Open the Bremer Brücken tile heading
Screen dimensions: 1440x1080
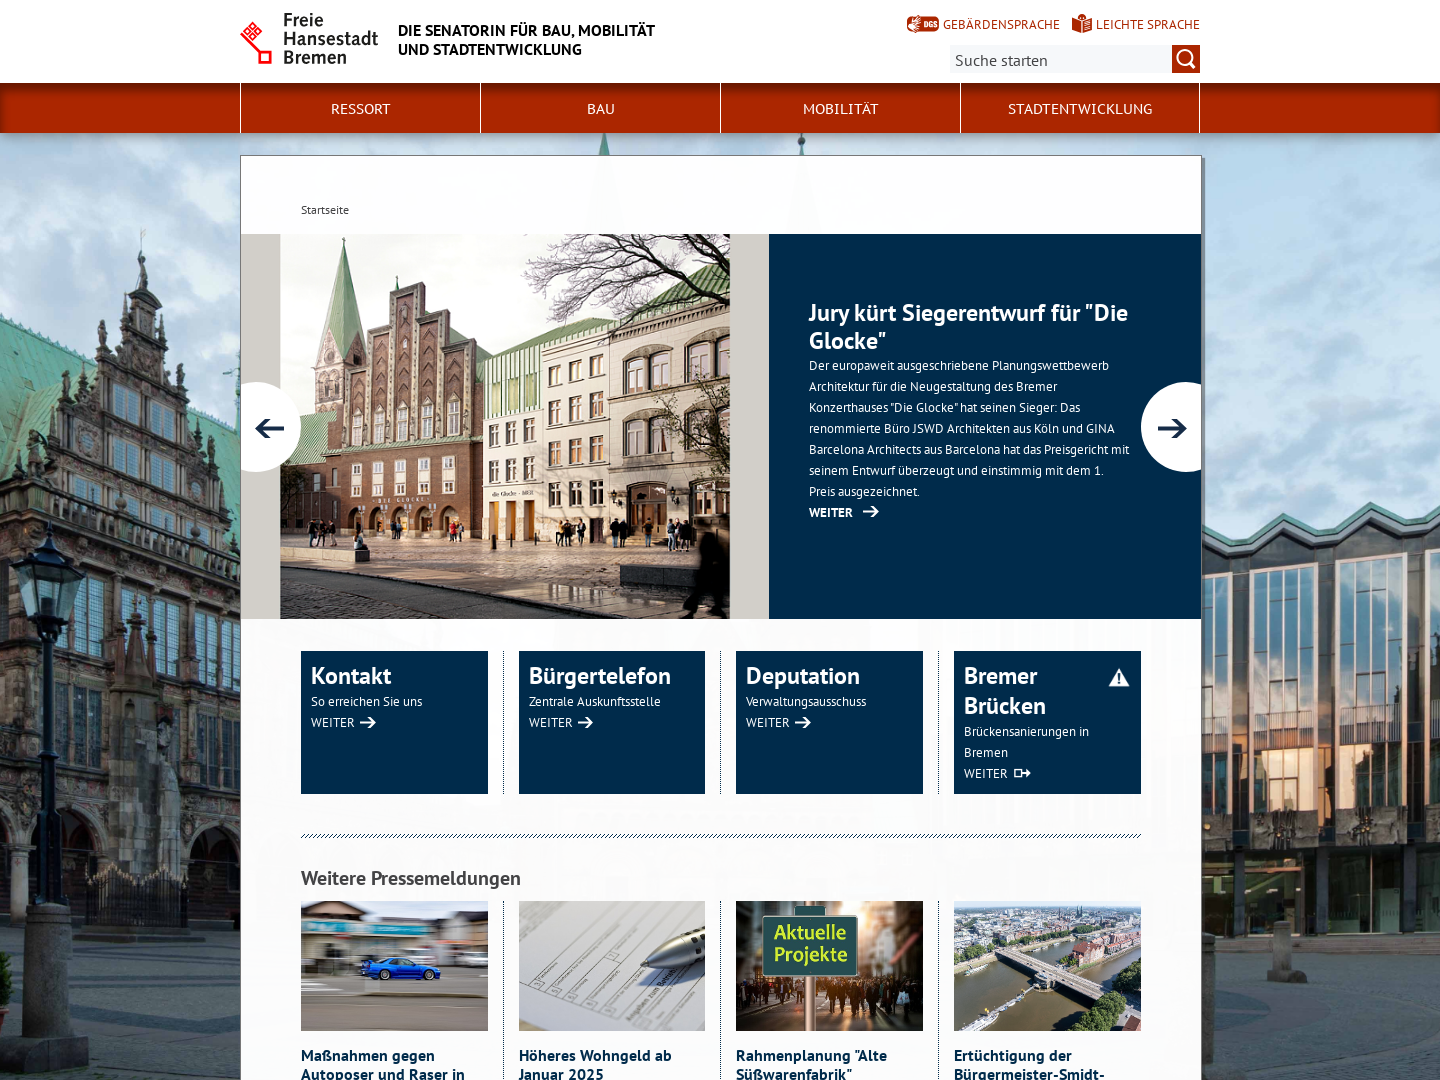[1005, 691]
